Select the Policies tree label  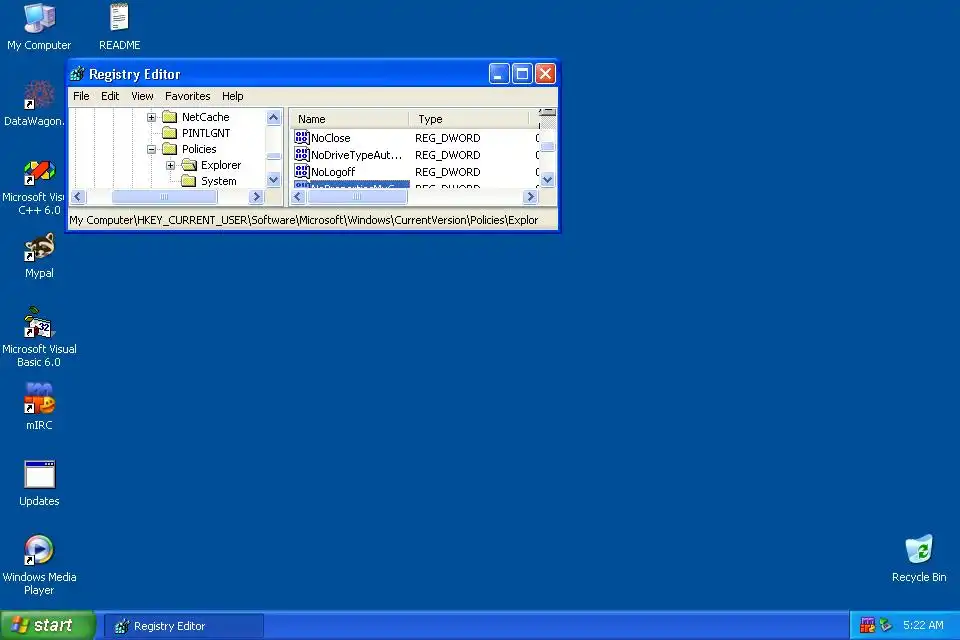coord(199,149)
